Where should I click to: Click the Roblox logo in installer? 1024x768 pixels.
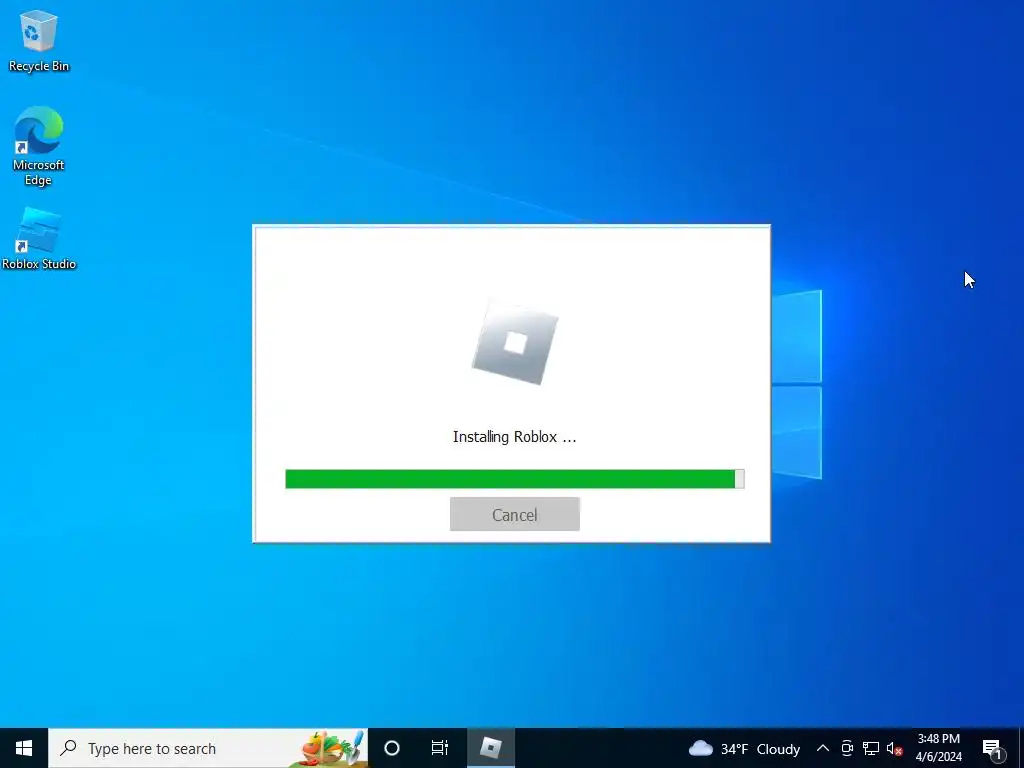point(515,344)
